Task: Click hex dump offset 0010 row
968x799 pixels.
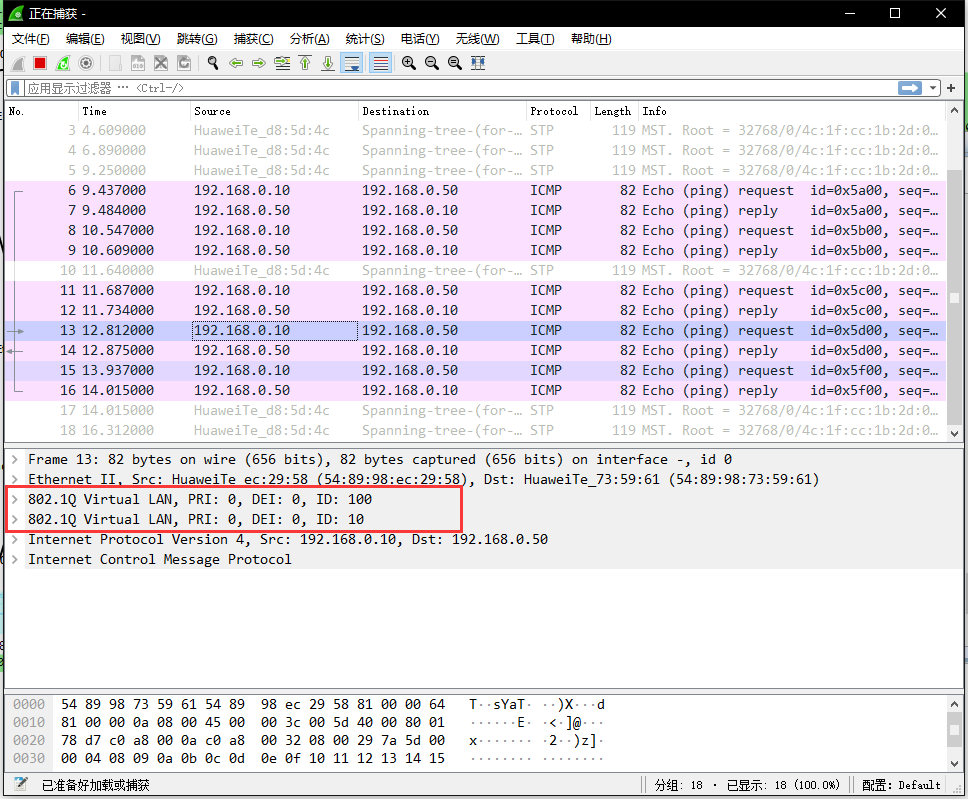Action: pos(309,722)
